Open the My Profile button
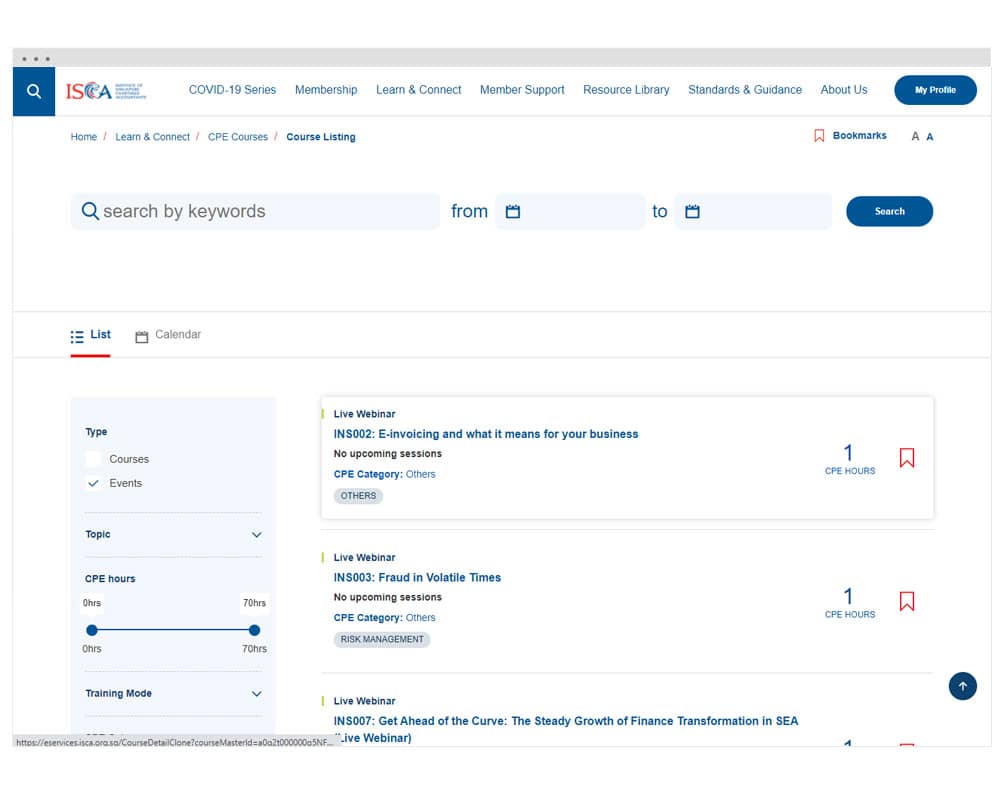 (935, 90)
